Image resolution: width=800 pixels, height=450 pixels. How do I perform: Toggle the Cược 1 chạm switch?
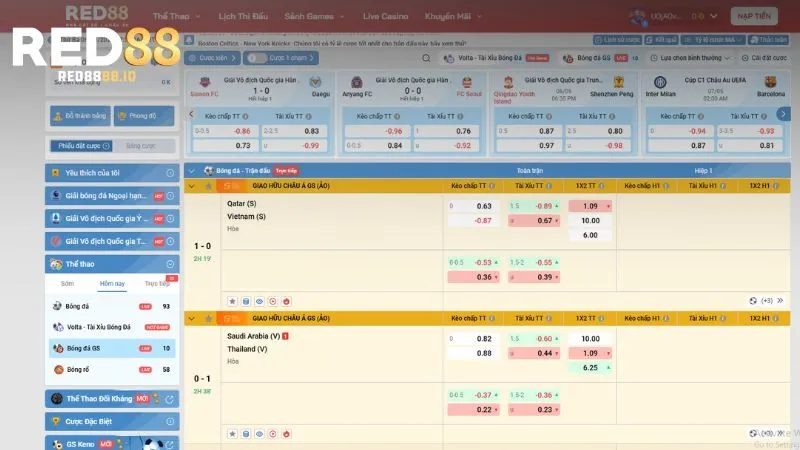tap(256, 58)
